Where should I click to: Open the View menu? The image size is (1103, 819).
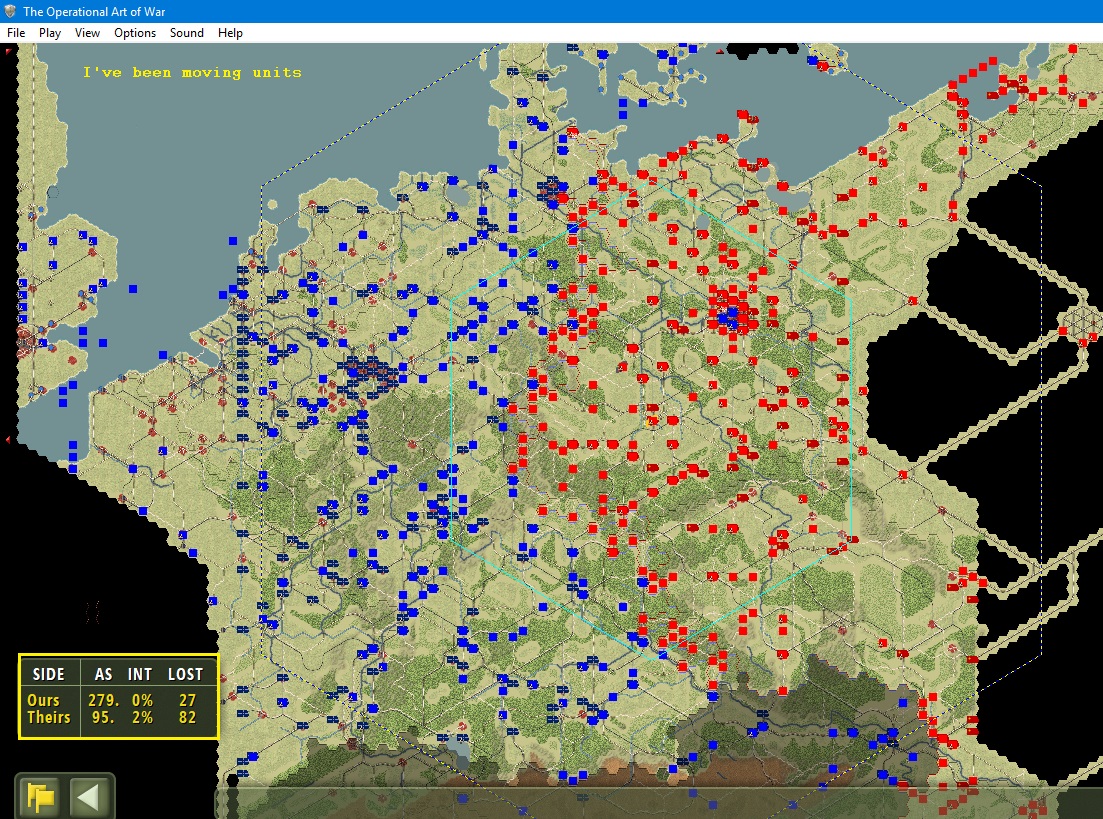point(87,32)
